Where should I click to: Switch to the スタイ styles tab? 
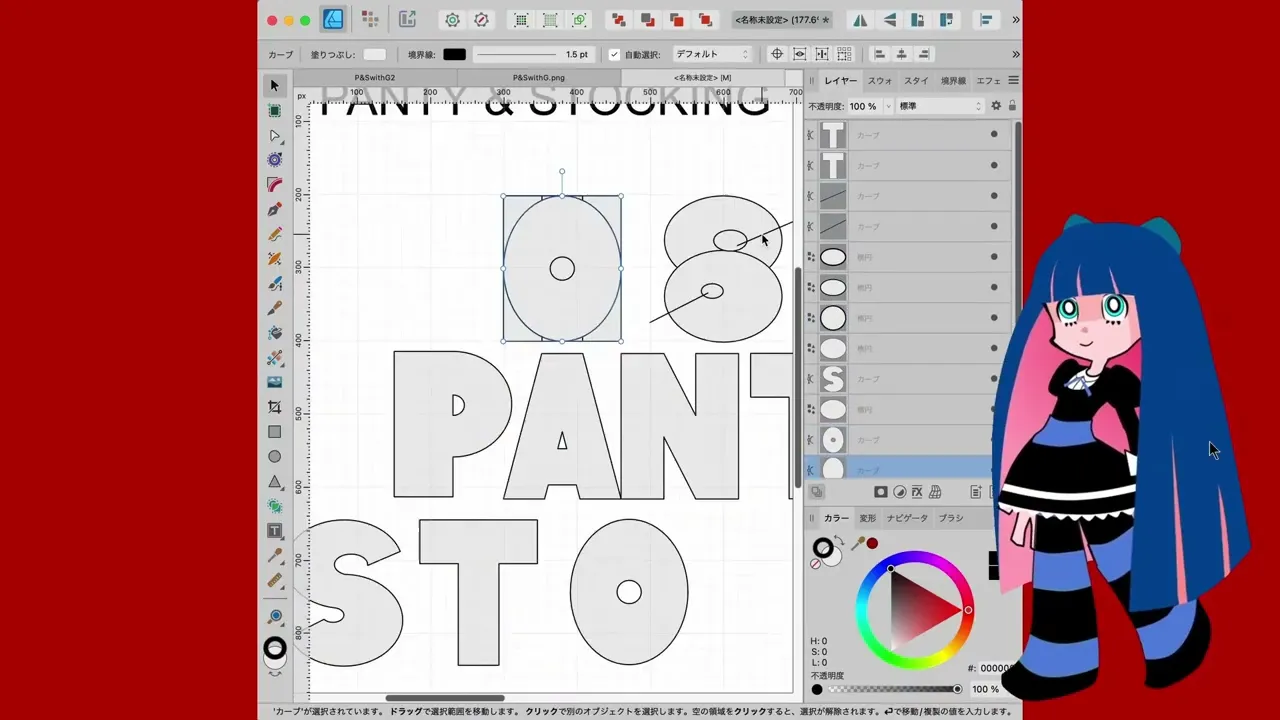pos(916,80)
